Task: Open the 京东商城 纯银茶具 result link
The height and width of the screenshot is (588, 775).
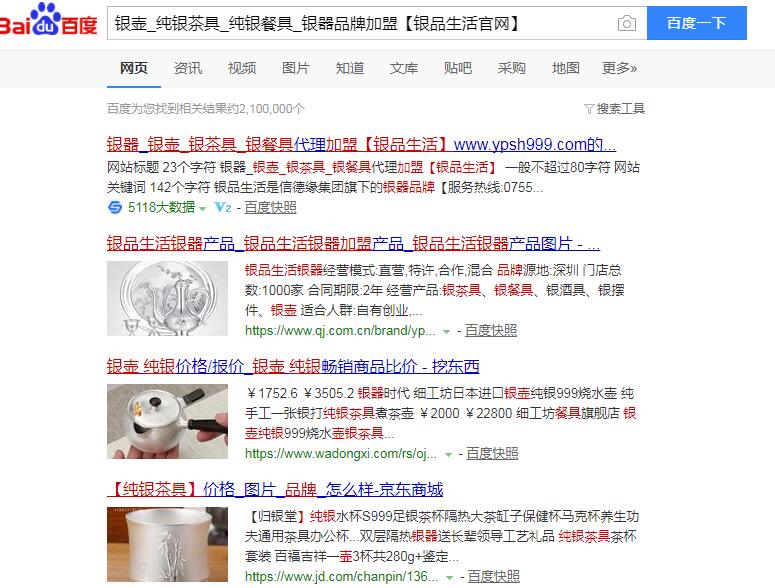Action: 275,489
